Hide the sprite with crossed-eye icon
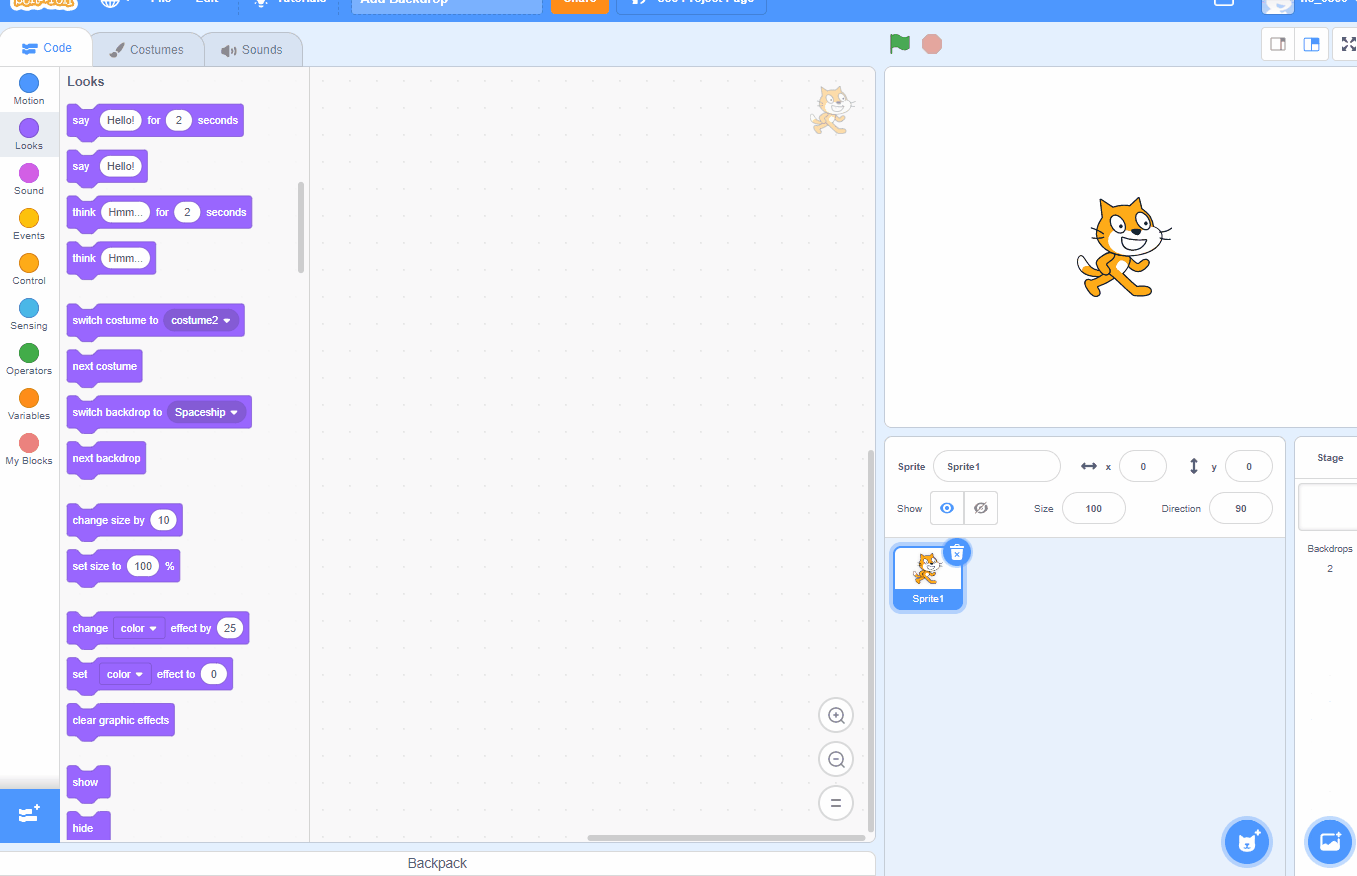The image size is (1357, 876). pos(981,508)
